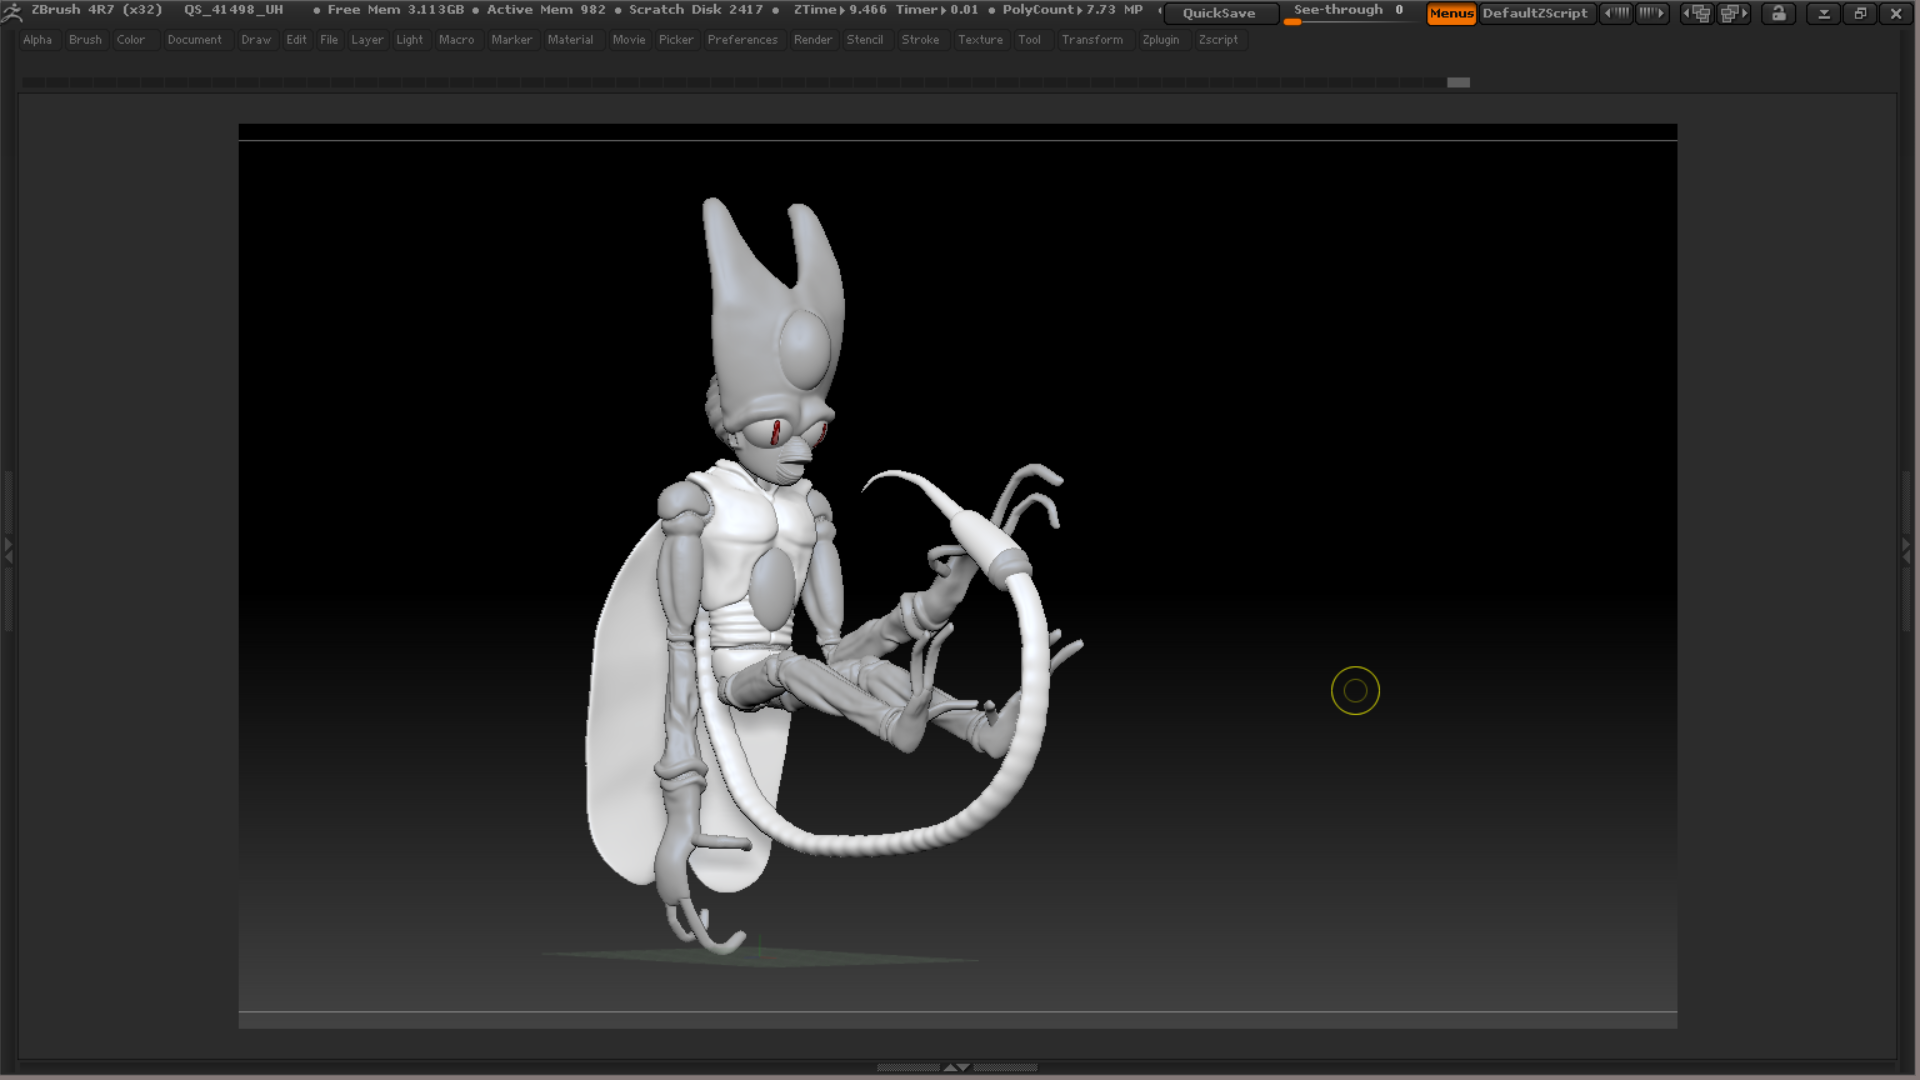Click the hide-to-tray down arrow icon

click(x=1824, y=13)
